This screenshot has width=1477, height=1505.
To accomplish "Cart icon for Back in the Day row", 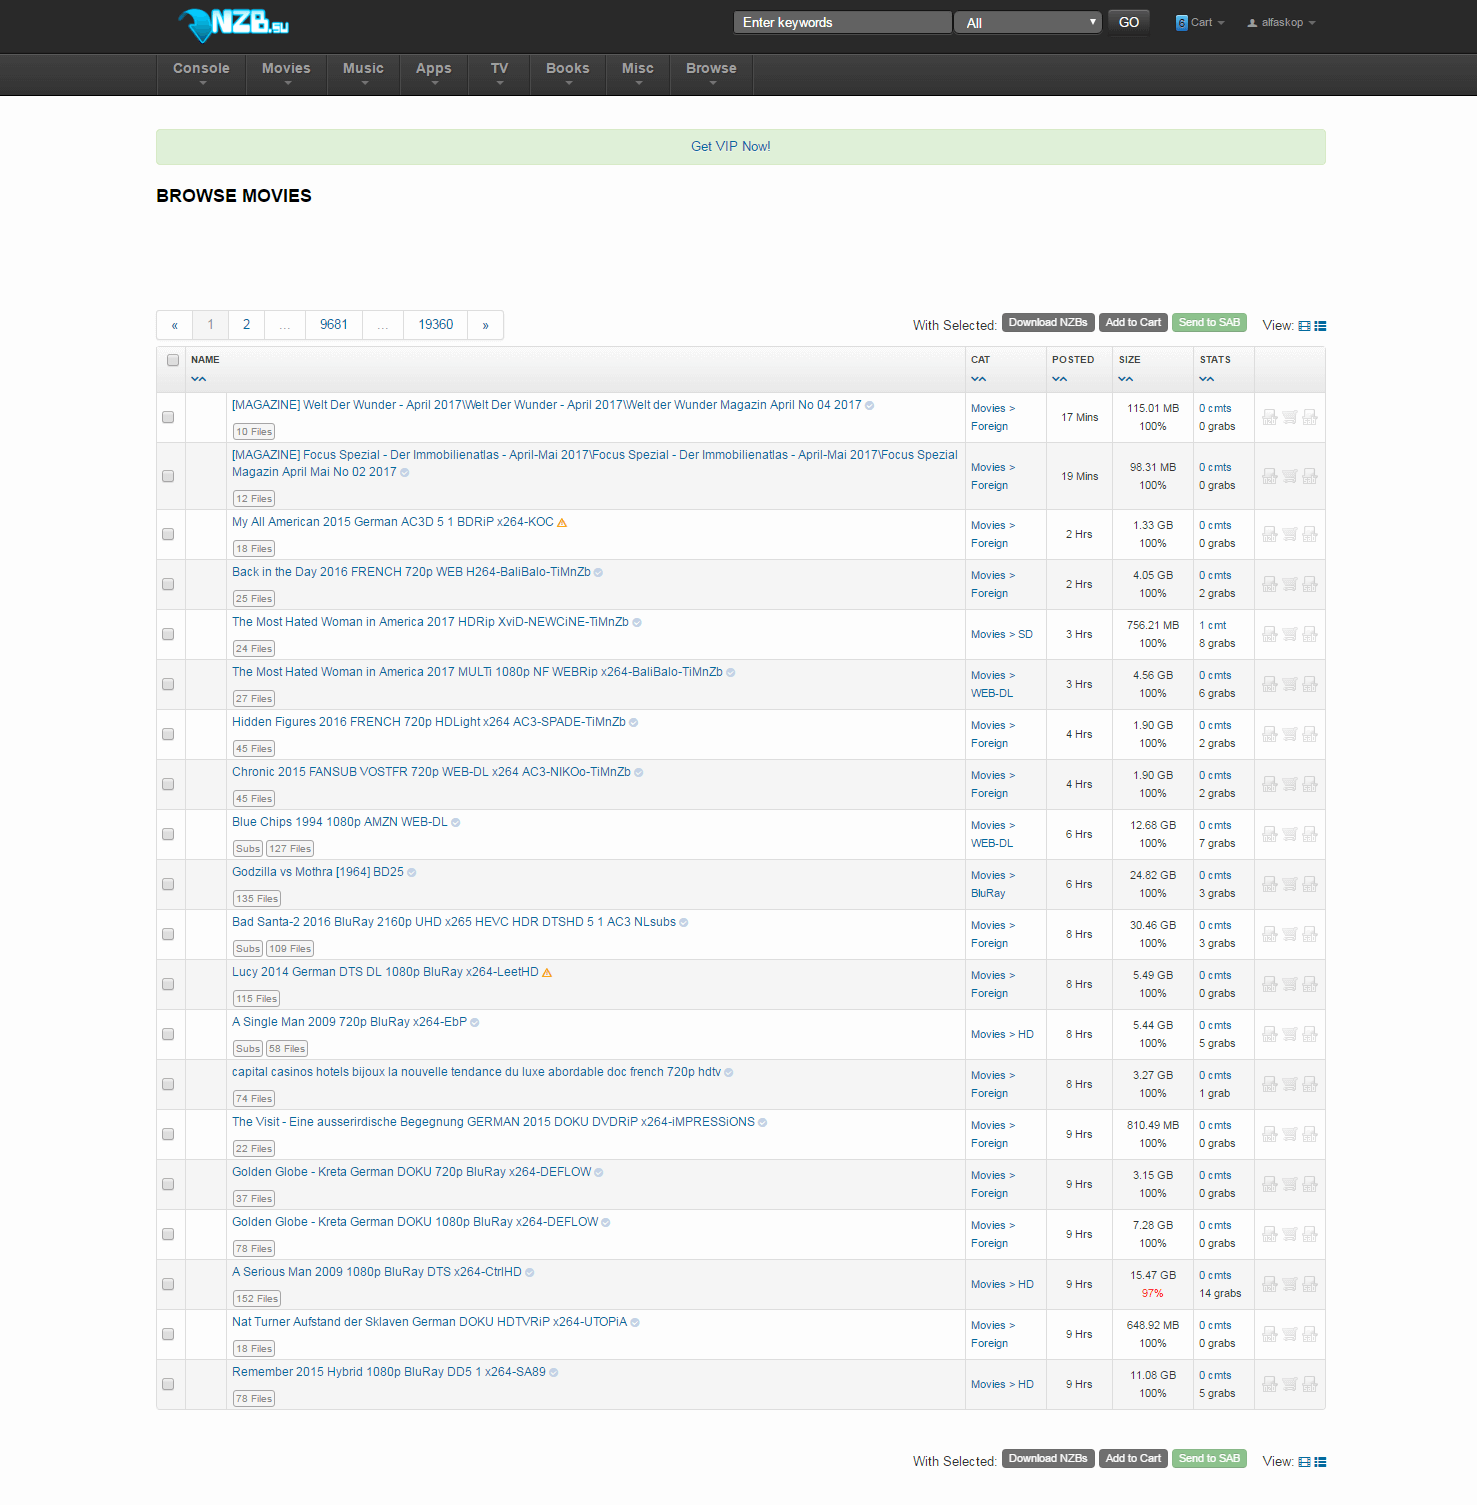I will pyautogui.click(x=1290, y=584).
